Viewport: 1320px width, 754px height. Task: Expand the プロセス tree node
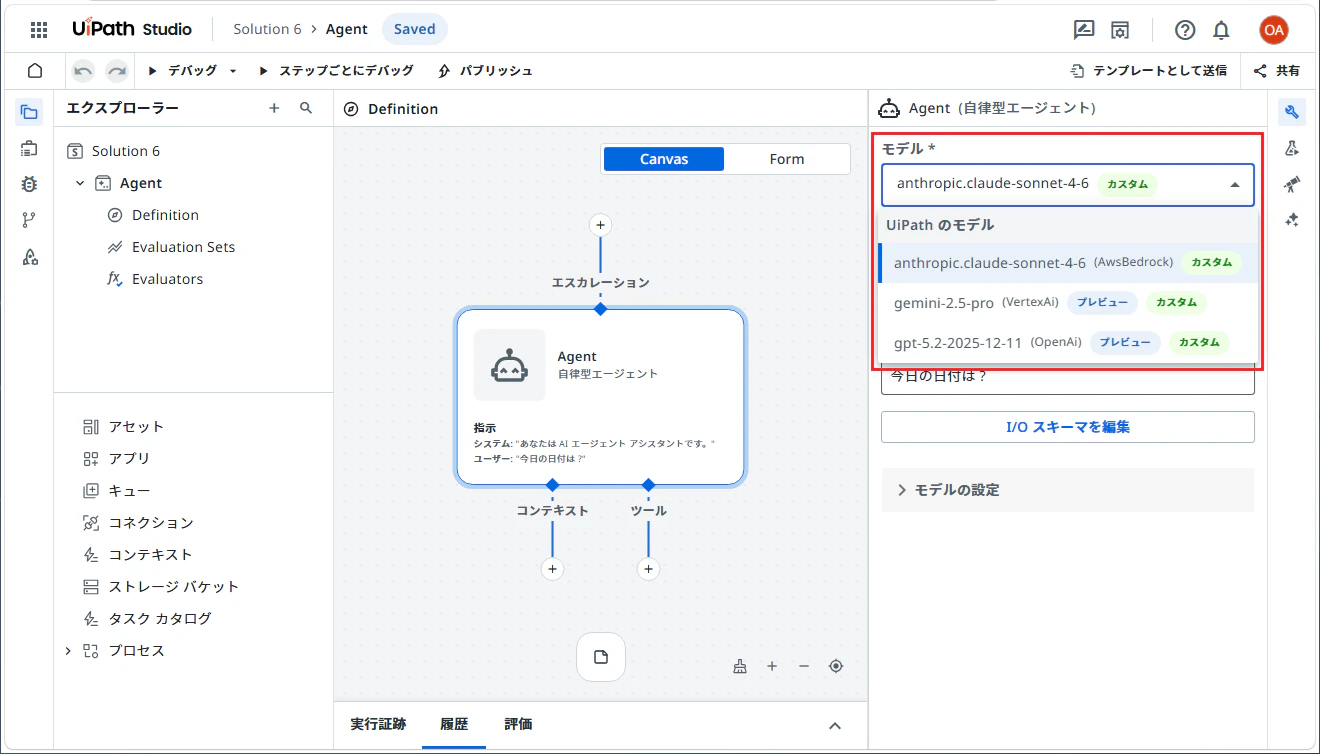click(x=68, y=651)
